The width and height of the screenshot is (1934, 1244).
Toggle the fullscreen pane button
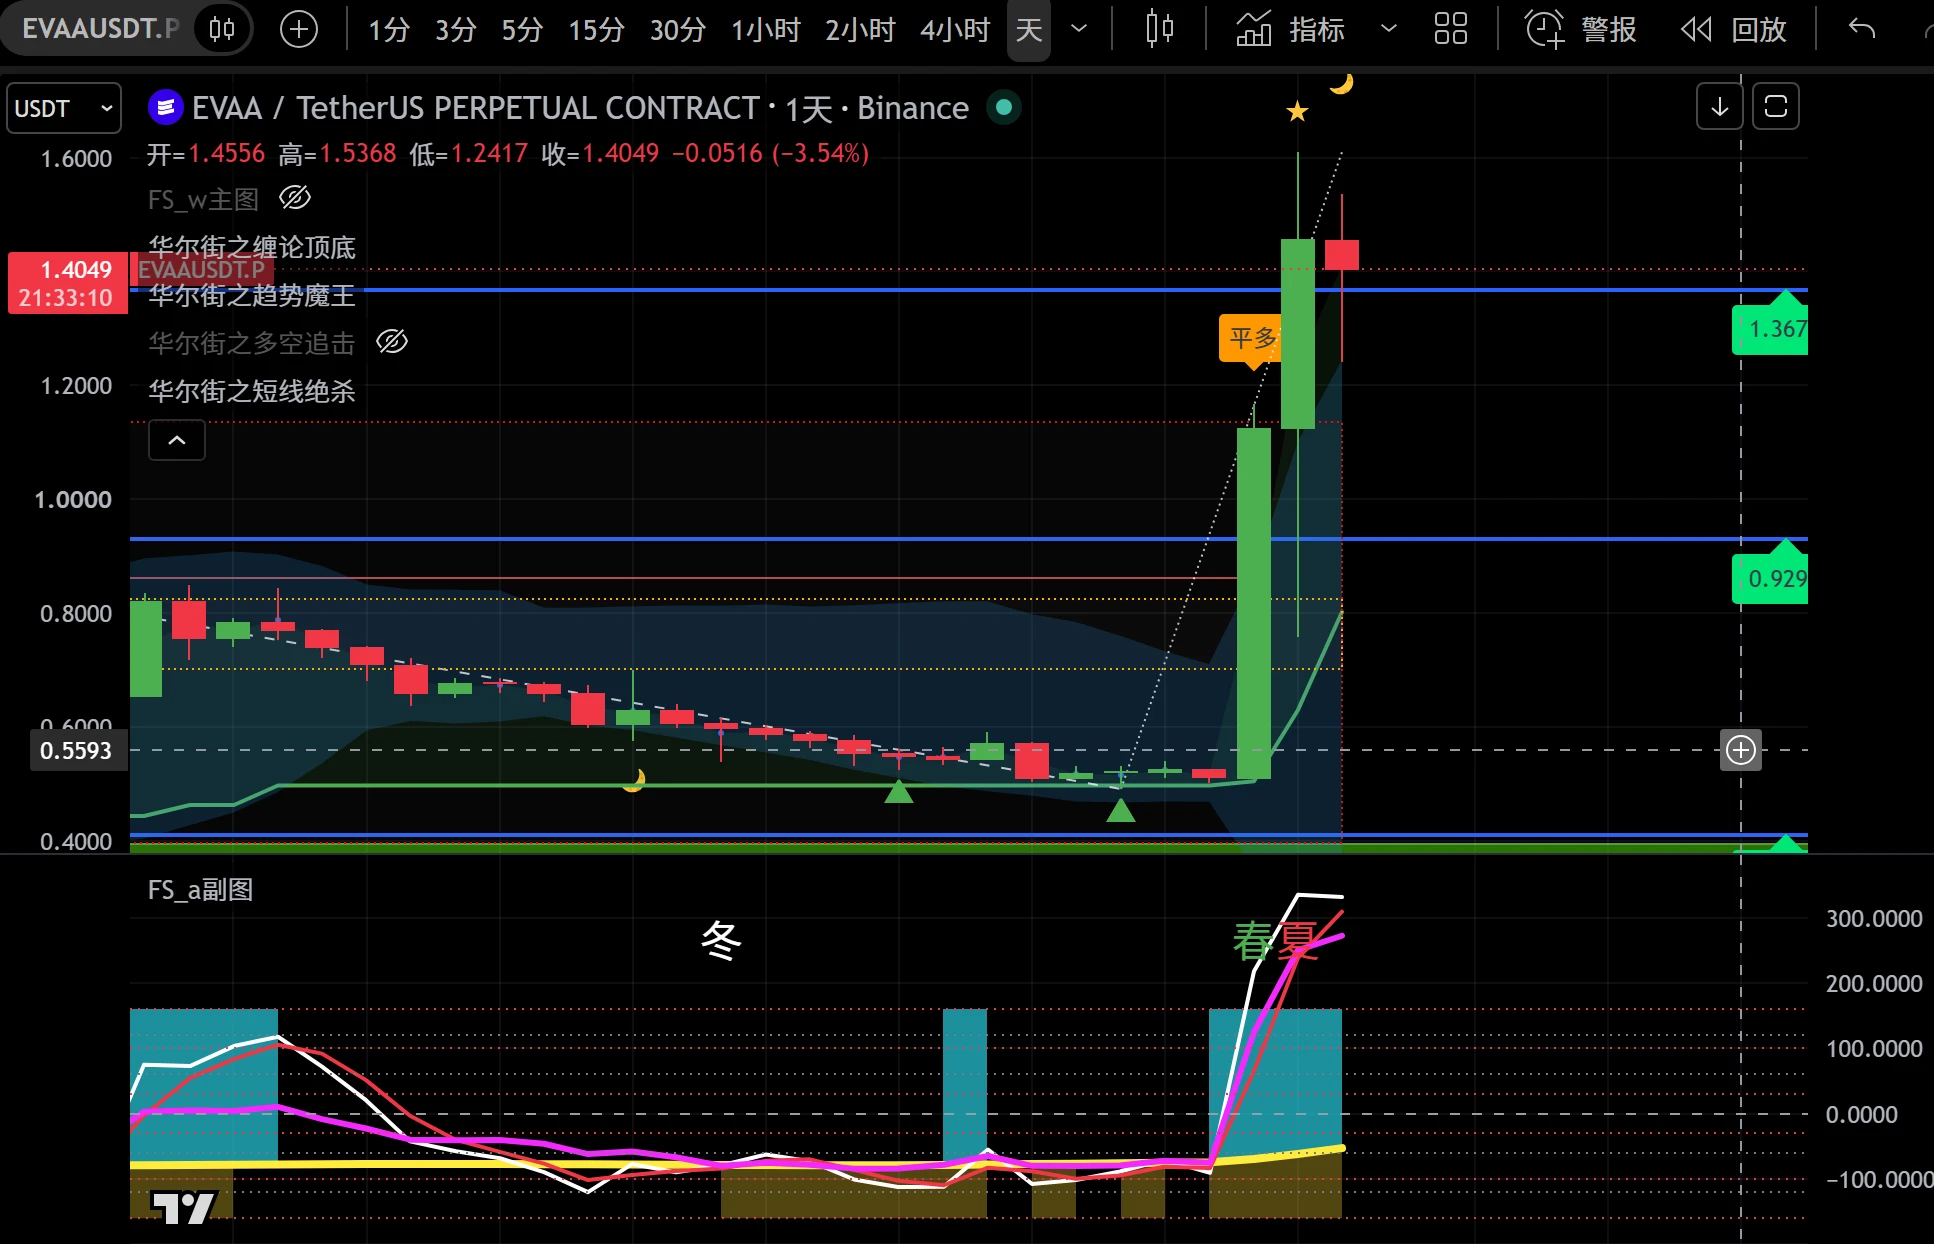(x=1776, y=106)
